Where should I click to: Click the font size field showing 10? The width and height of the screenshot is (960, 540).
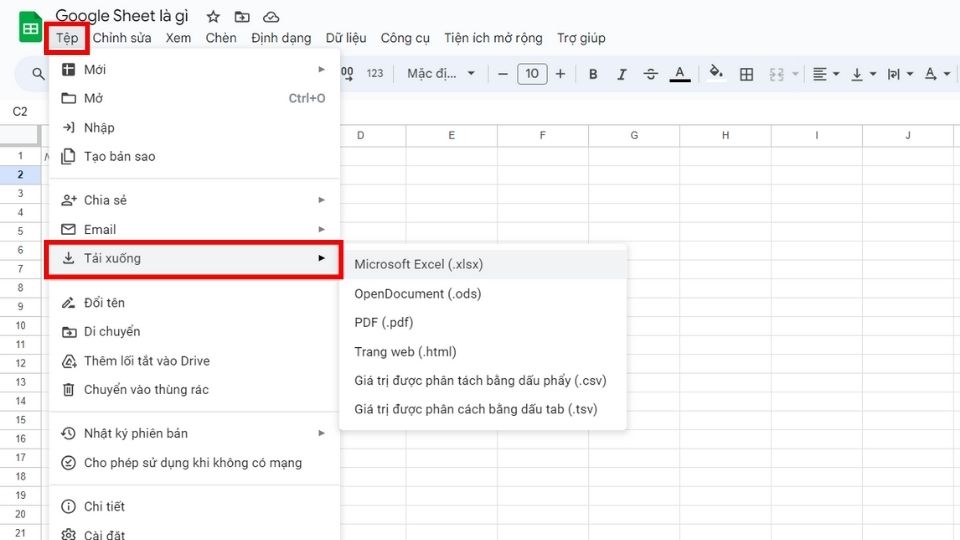tap(532, 74)
